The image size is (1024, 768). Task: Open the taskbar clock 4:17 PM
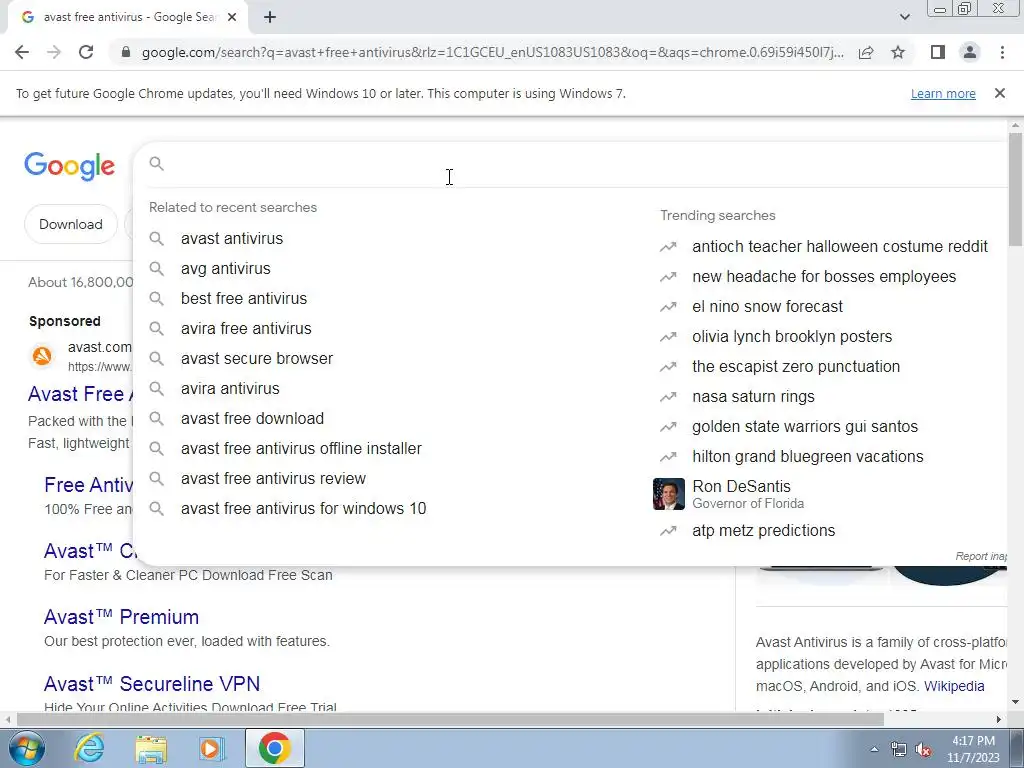[973, 749]
